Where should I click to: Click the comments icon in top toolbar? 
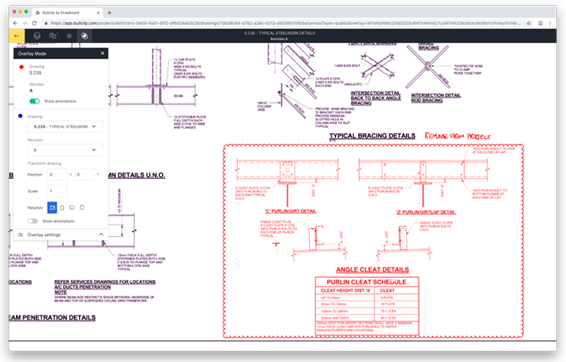click(x=53, y=36)
